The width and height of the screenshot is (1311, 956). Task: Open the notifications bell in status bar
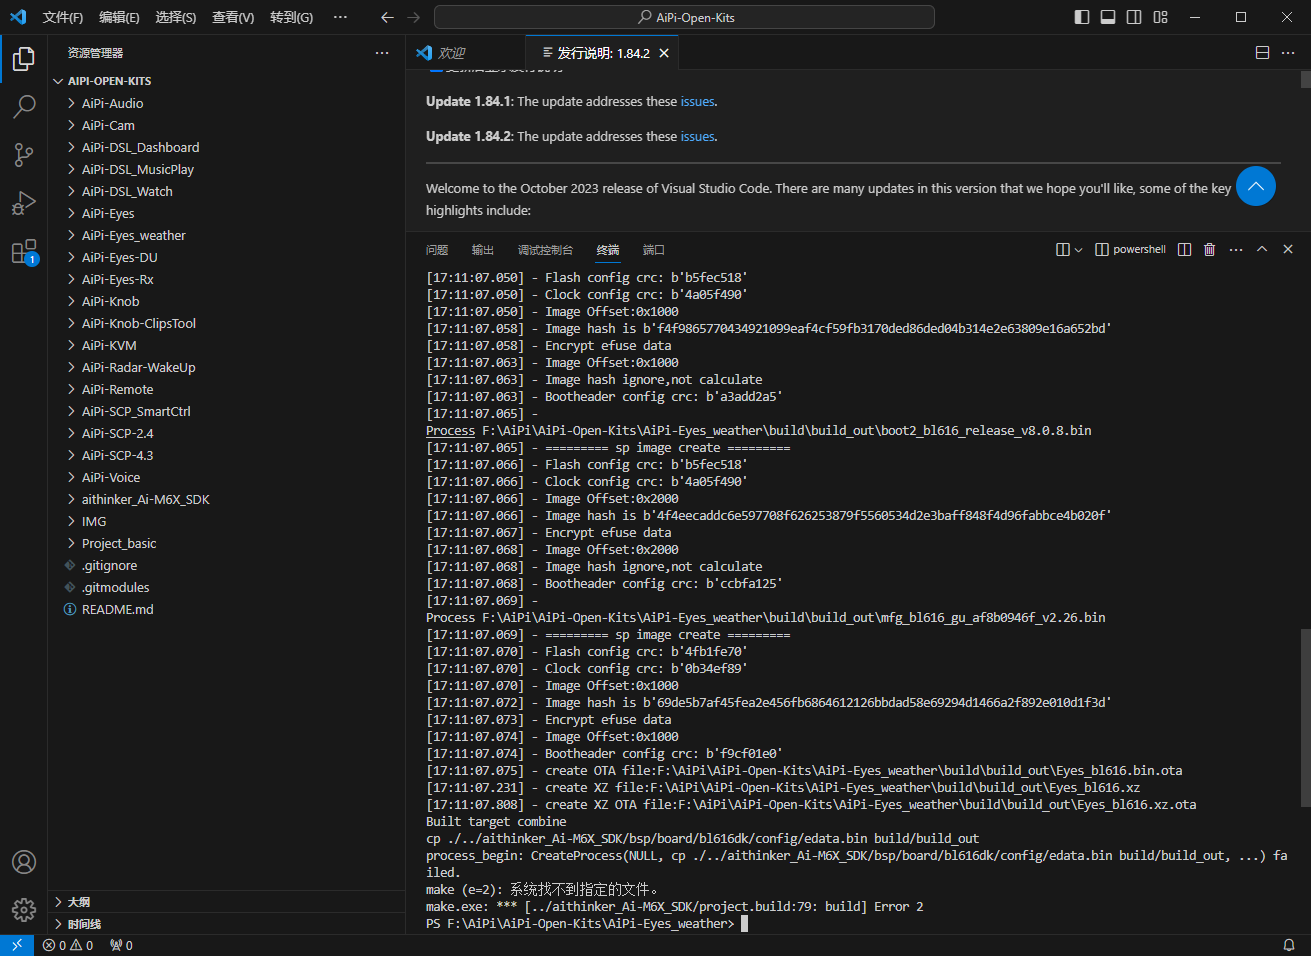[x=1289, y=945]
